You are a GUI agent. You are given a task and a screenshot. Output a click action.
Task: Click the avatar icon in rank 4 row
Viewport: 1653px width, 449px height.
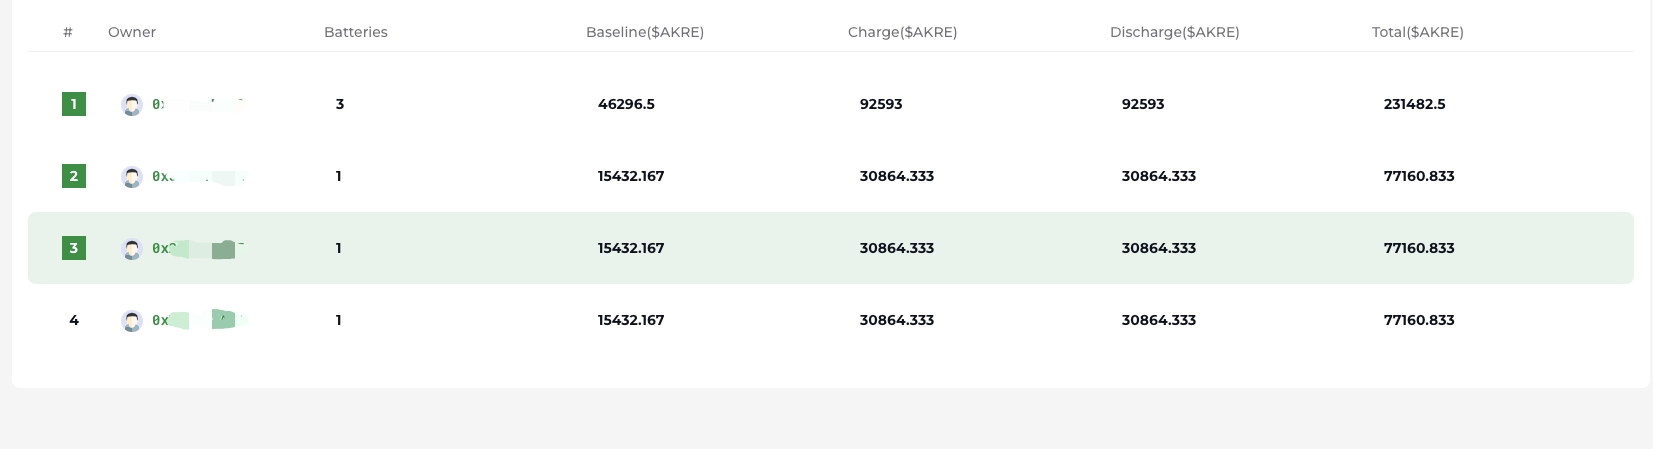132,321
